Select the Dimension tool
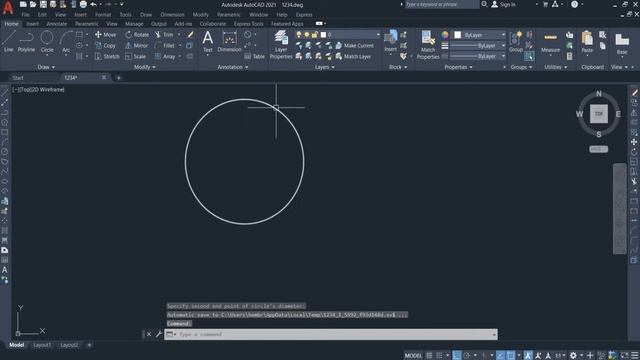Screen dimensions: 640x360 pos(229,42)
